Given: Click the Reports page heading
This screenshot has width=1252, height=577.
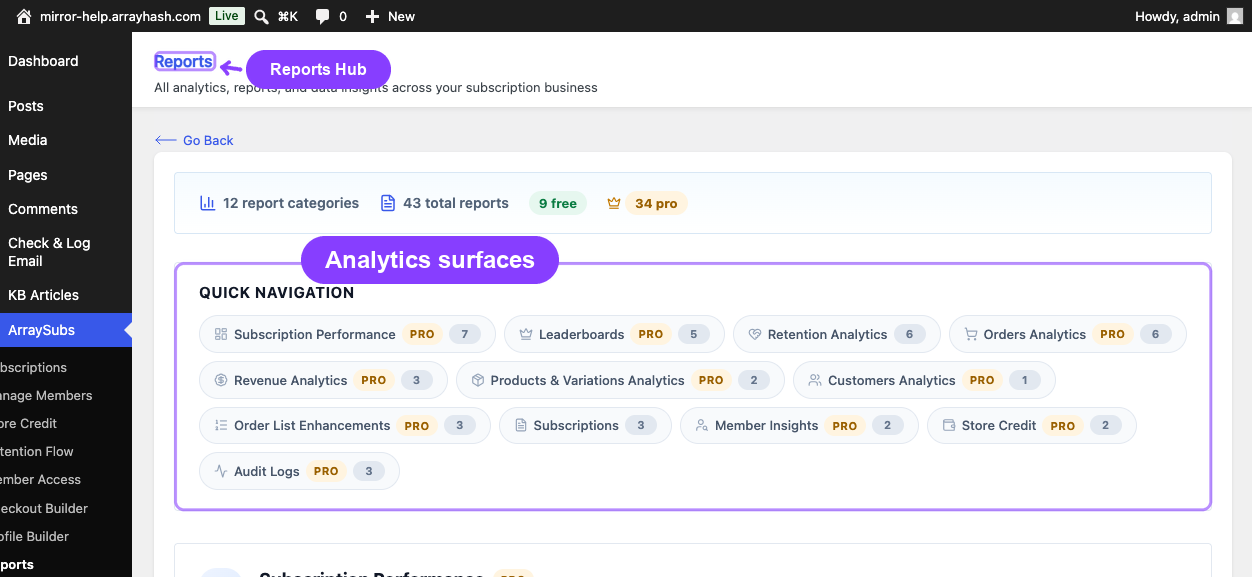Looking at the screenshot, I should 184,61.
